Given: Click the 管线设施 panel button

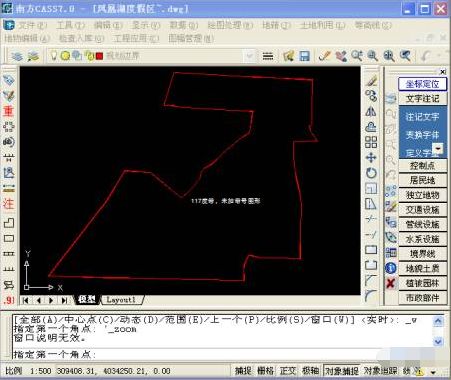Looking at the screenshot, I should coord(423,224).
